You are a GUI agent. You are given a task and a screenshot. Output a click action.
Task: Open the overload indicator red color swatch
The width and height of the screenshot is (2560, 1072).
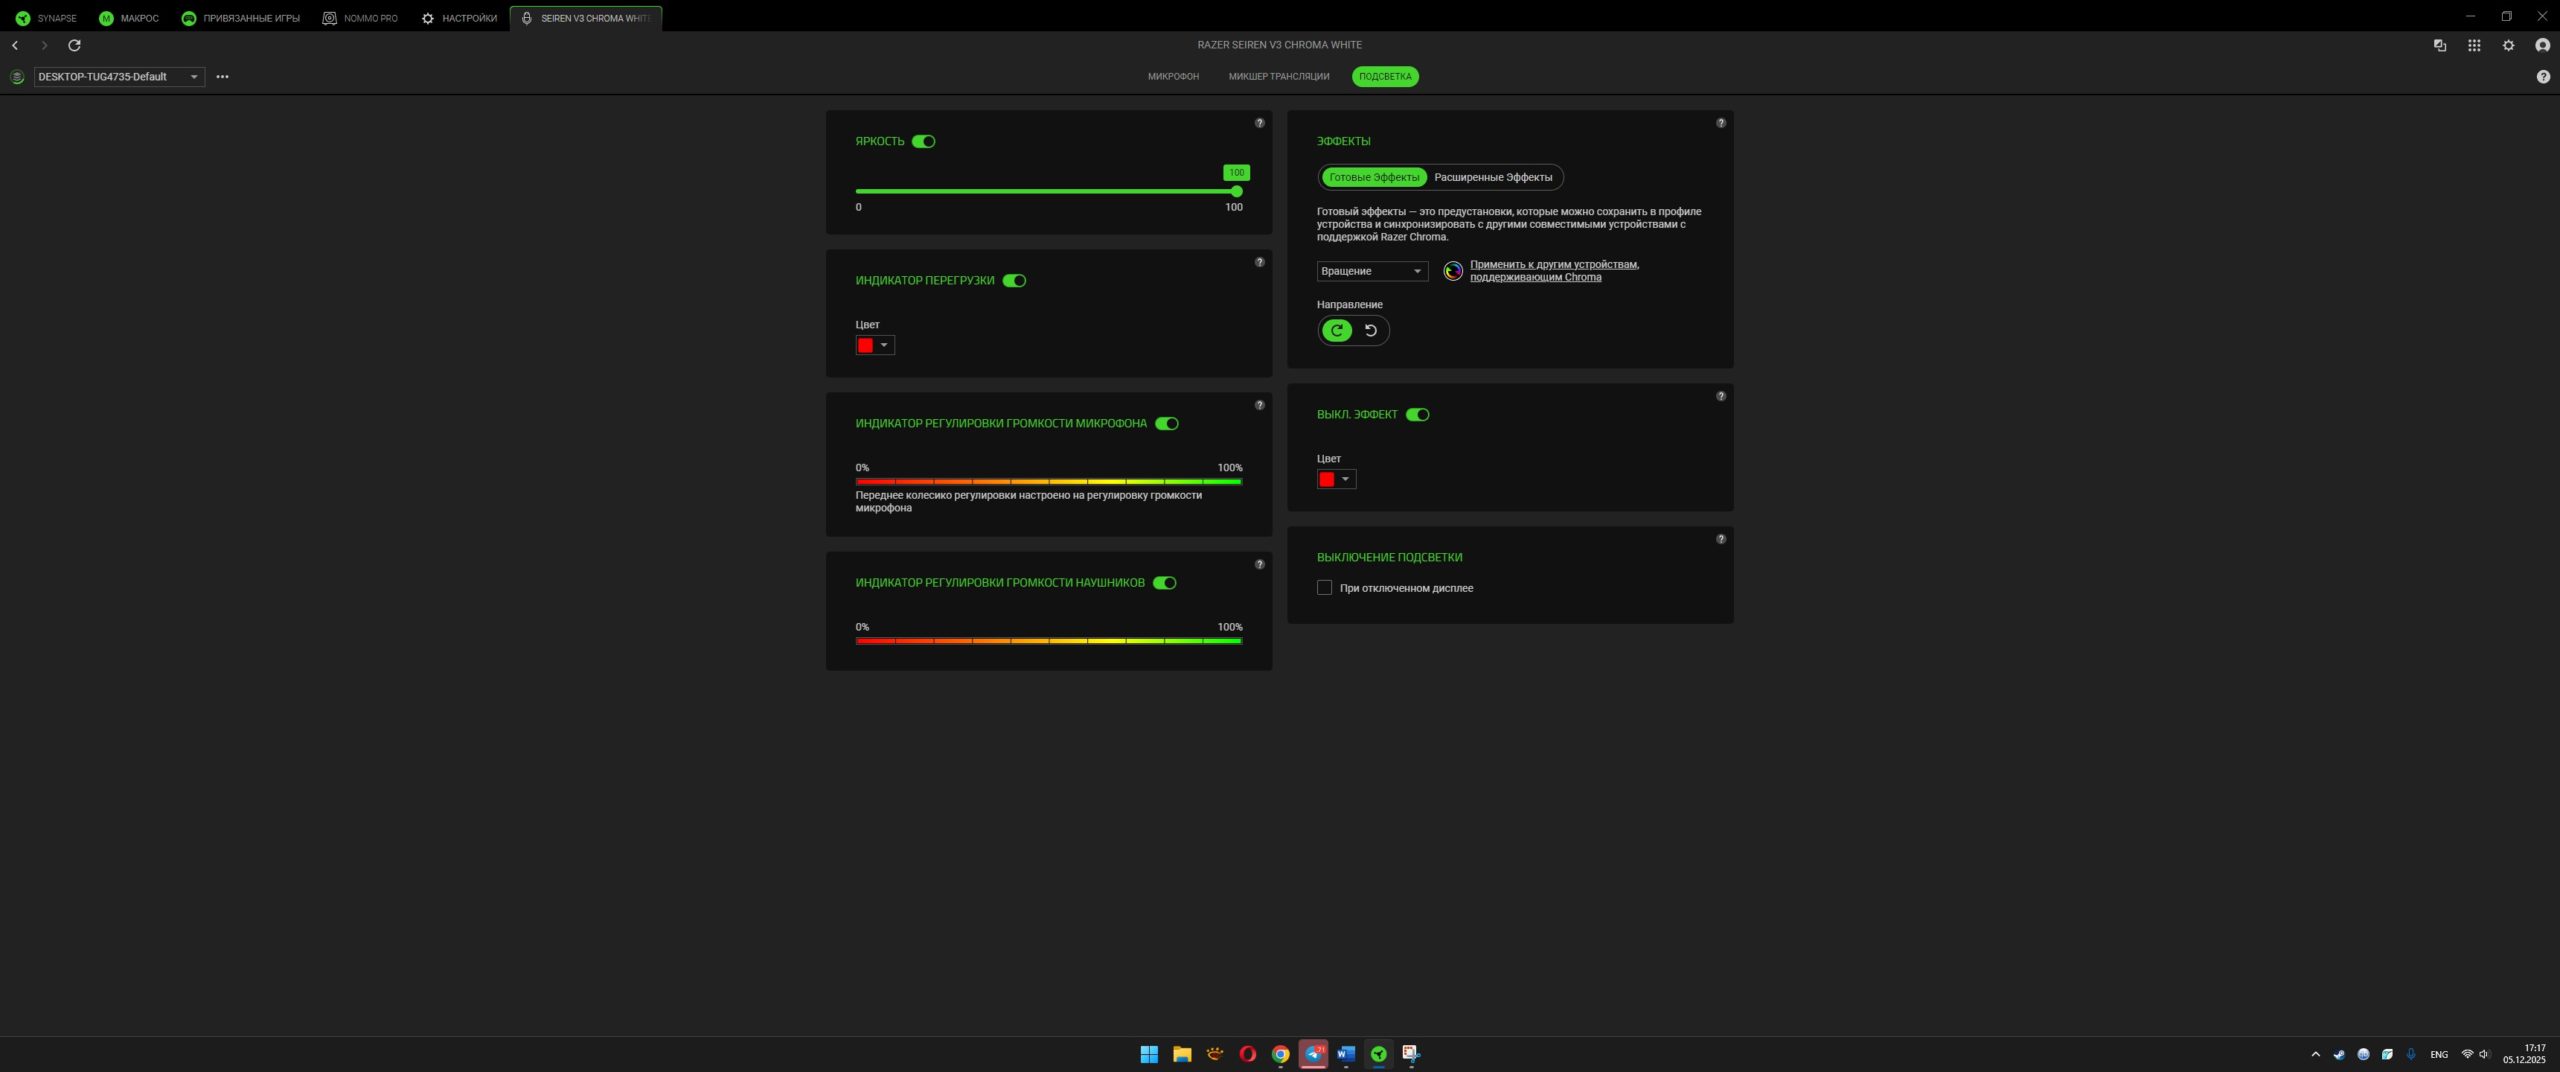tap(875, 345)
